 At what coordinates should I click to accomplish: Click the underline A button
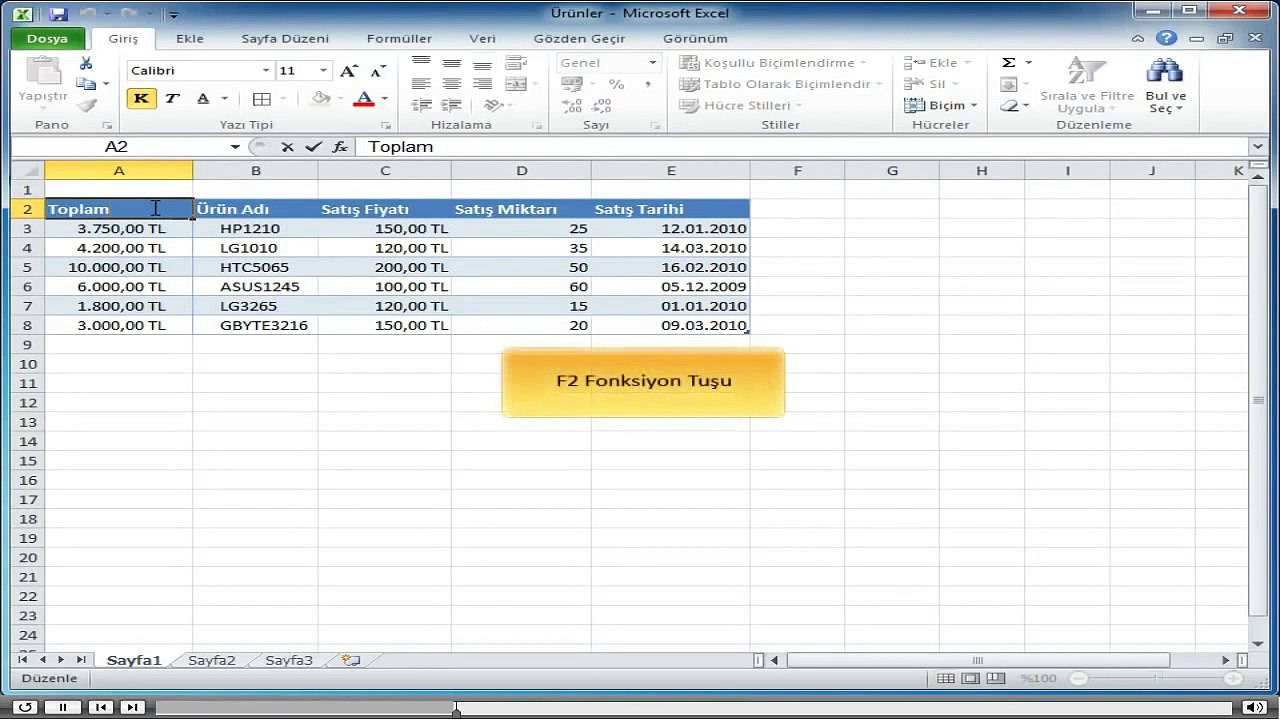203,99
